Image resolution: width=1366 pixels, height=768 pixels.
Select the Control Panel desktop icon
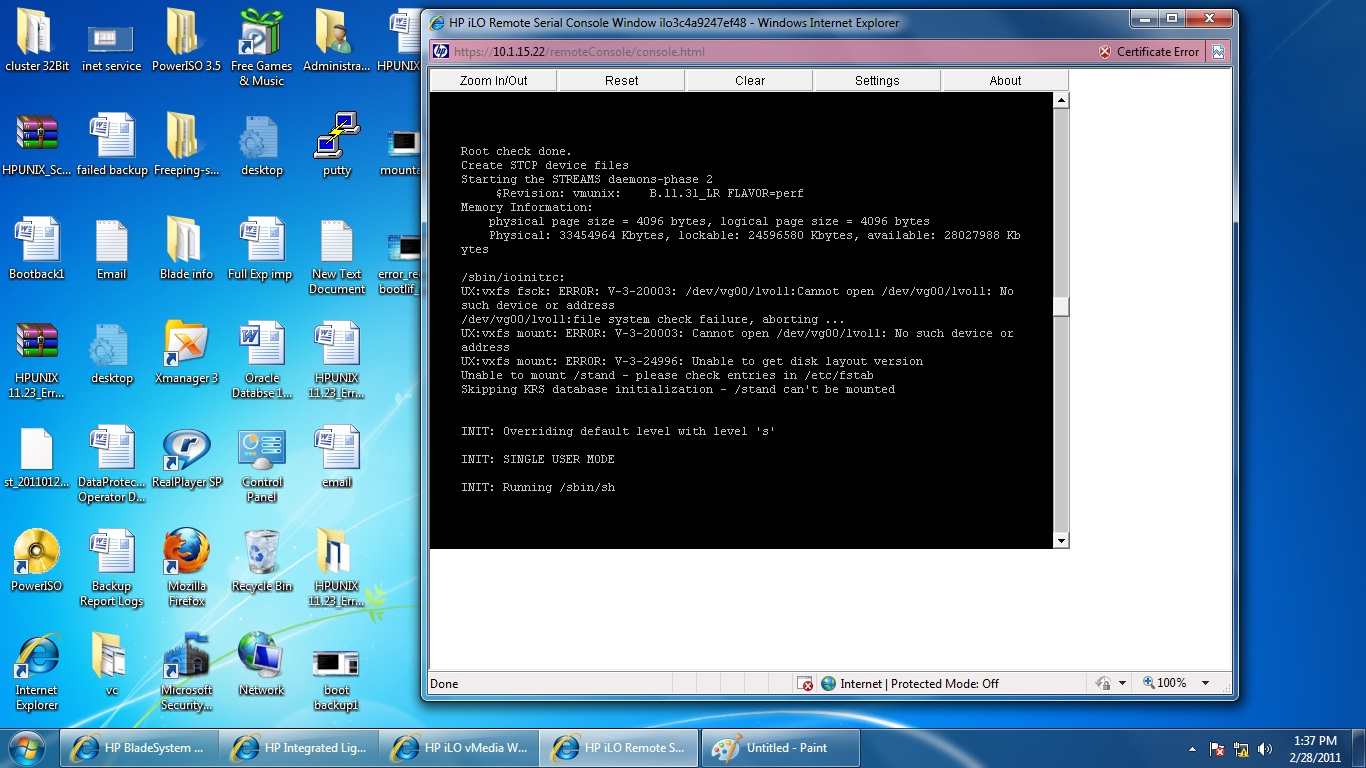click(262, 465)
